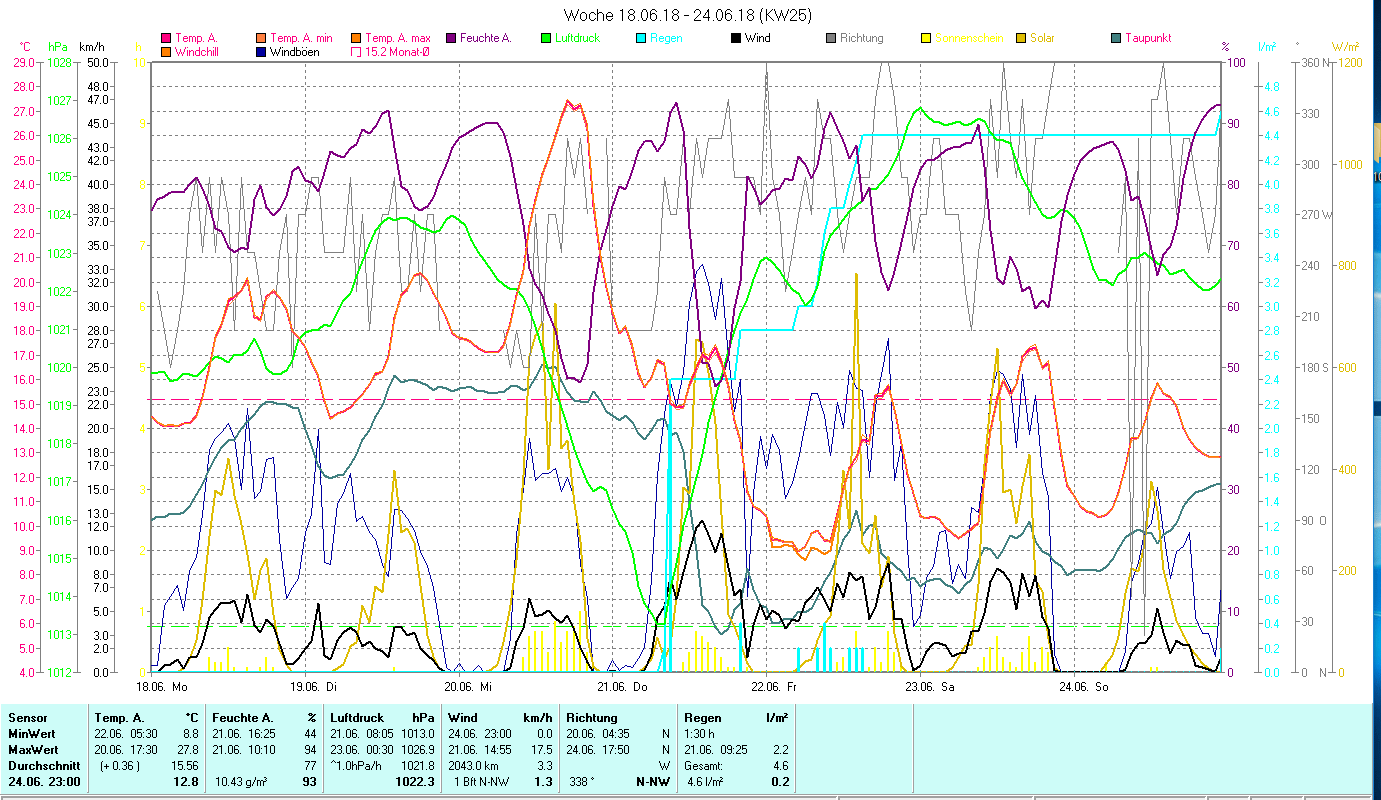
Task: Click the black Wind legend swatch
Action: 736,38
